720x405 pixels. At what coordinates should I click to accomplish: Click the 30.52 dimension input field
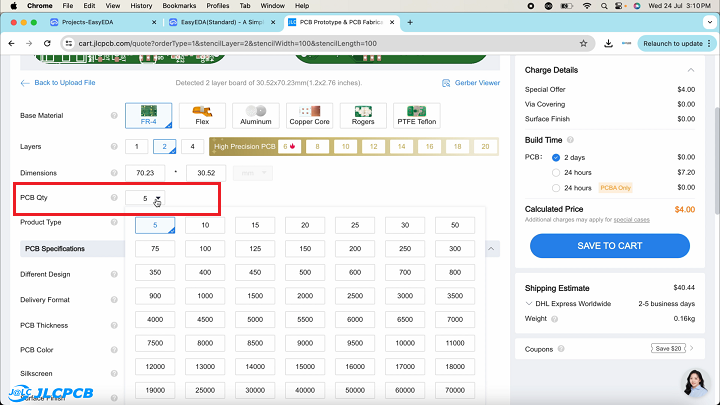click(206, 173)
